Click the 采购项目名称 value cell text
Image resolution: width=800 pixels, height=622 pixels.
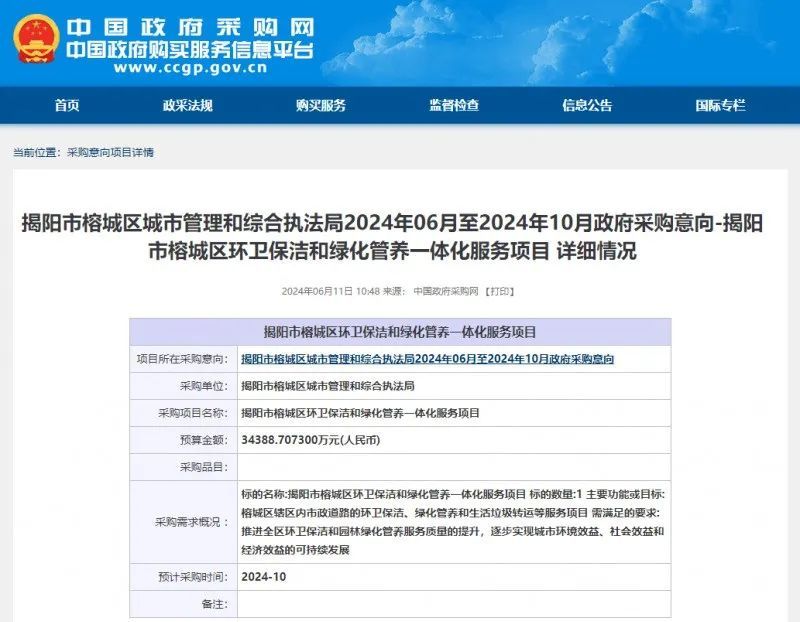(x=360, y=413)
